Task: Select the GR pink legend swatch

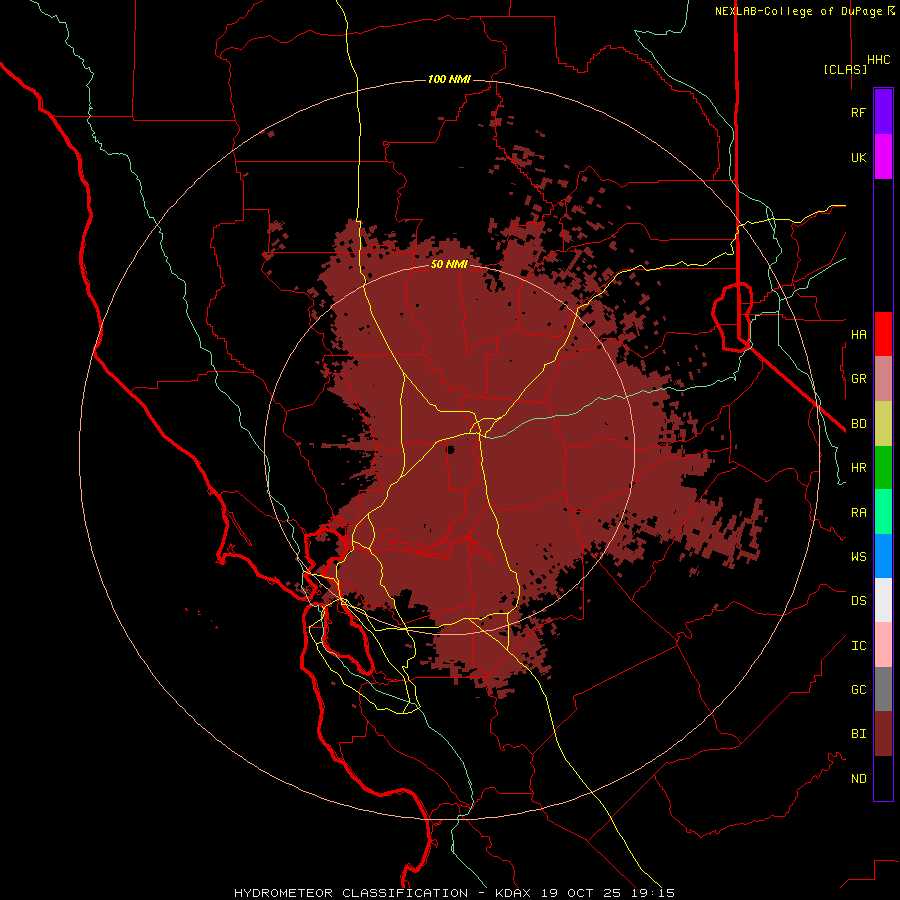Action: (x=883, y=379)
